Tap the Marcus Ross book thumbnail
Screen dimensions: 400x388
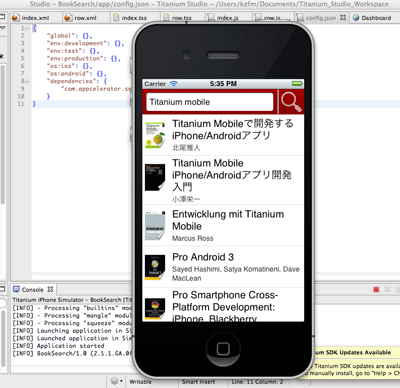coord(155,226)
